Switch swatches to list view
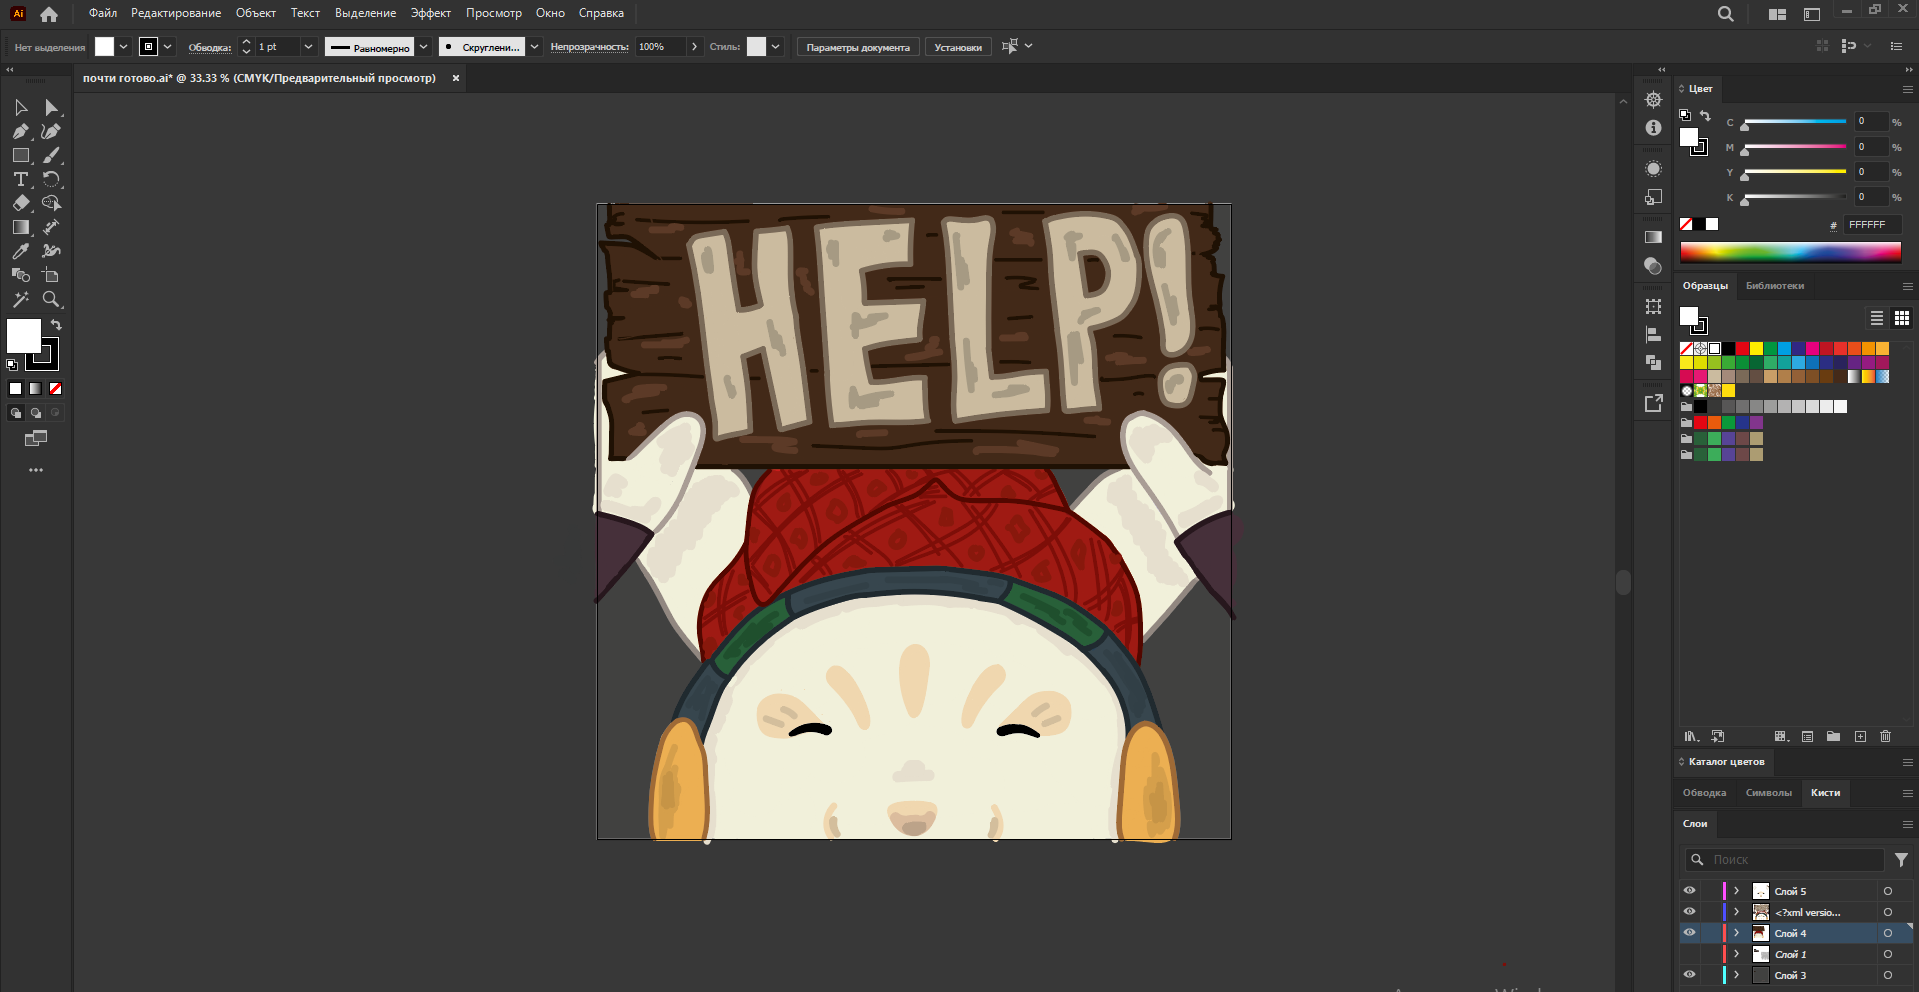The height and width of the screenshot is (992, 1919). coord(1877,318)
